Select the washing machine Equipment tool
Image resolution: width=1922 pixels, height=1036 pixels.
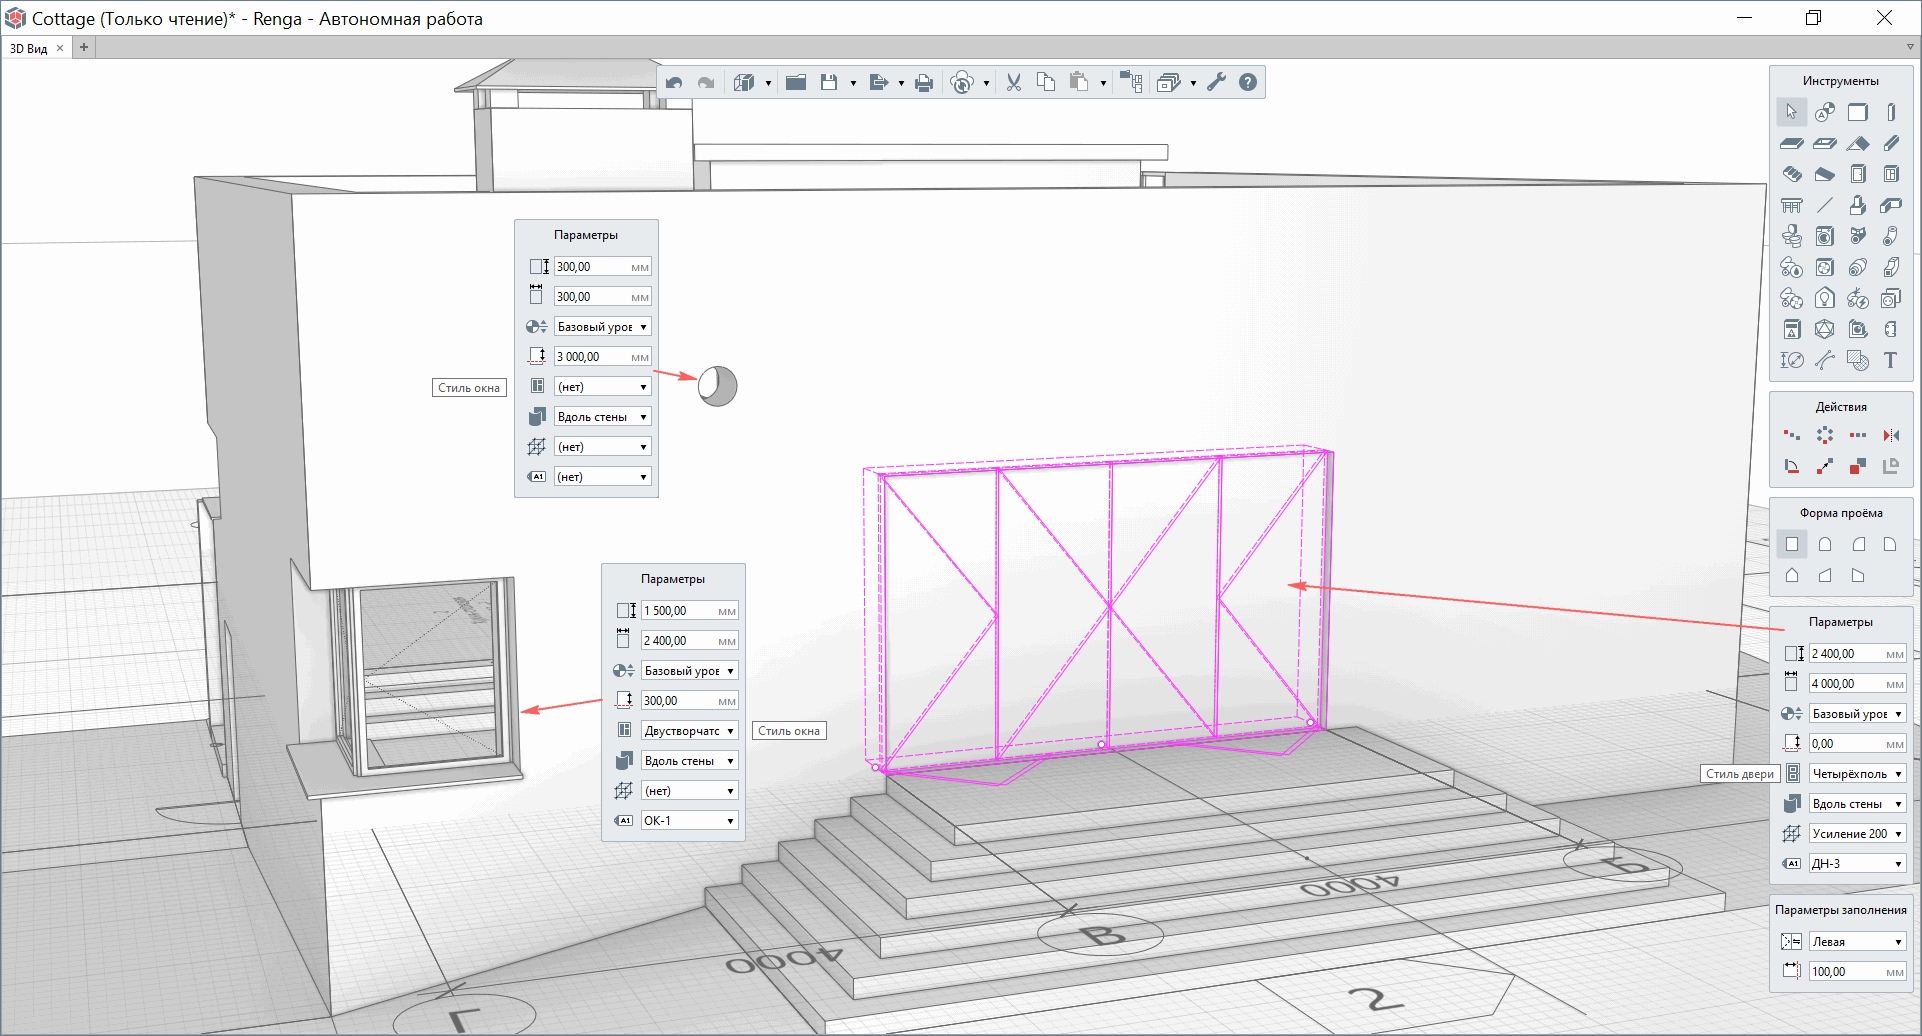(x=1824, y=236)
